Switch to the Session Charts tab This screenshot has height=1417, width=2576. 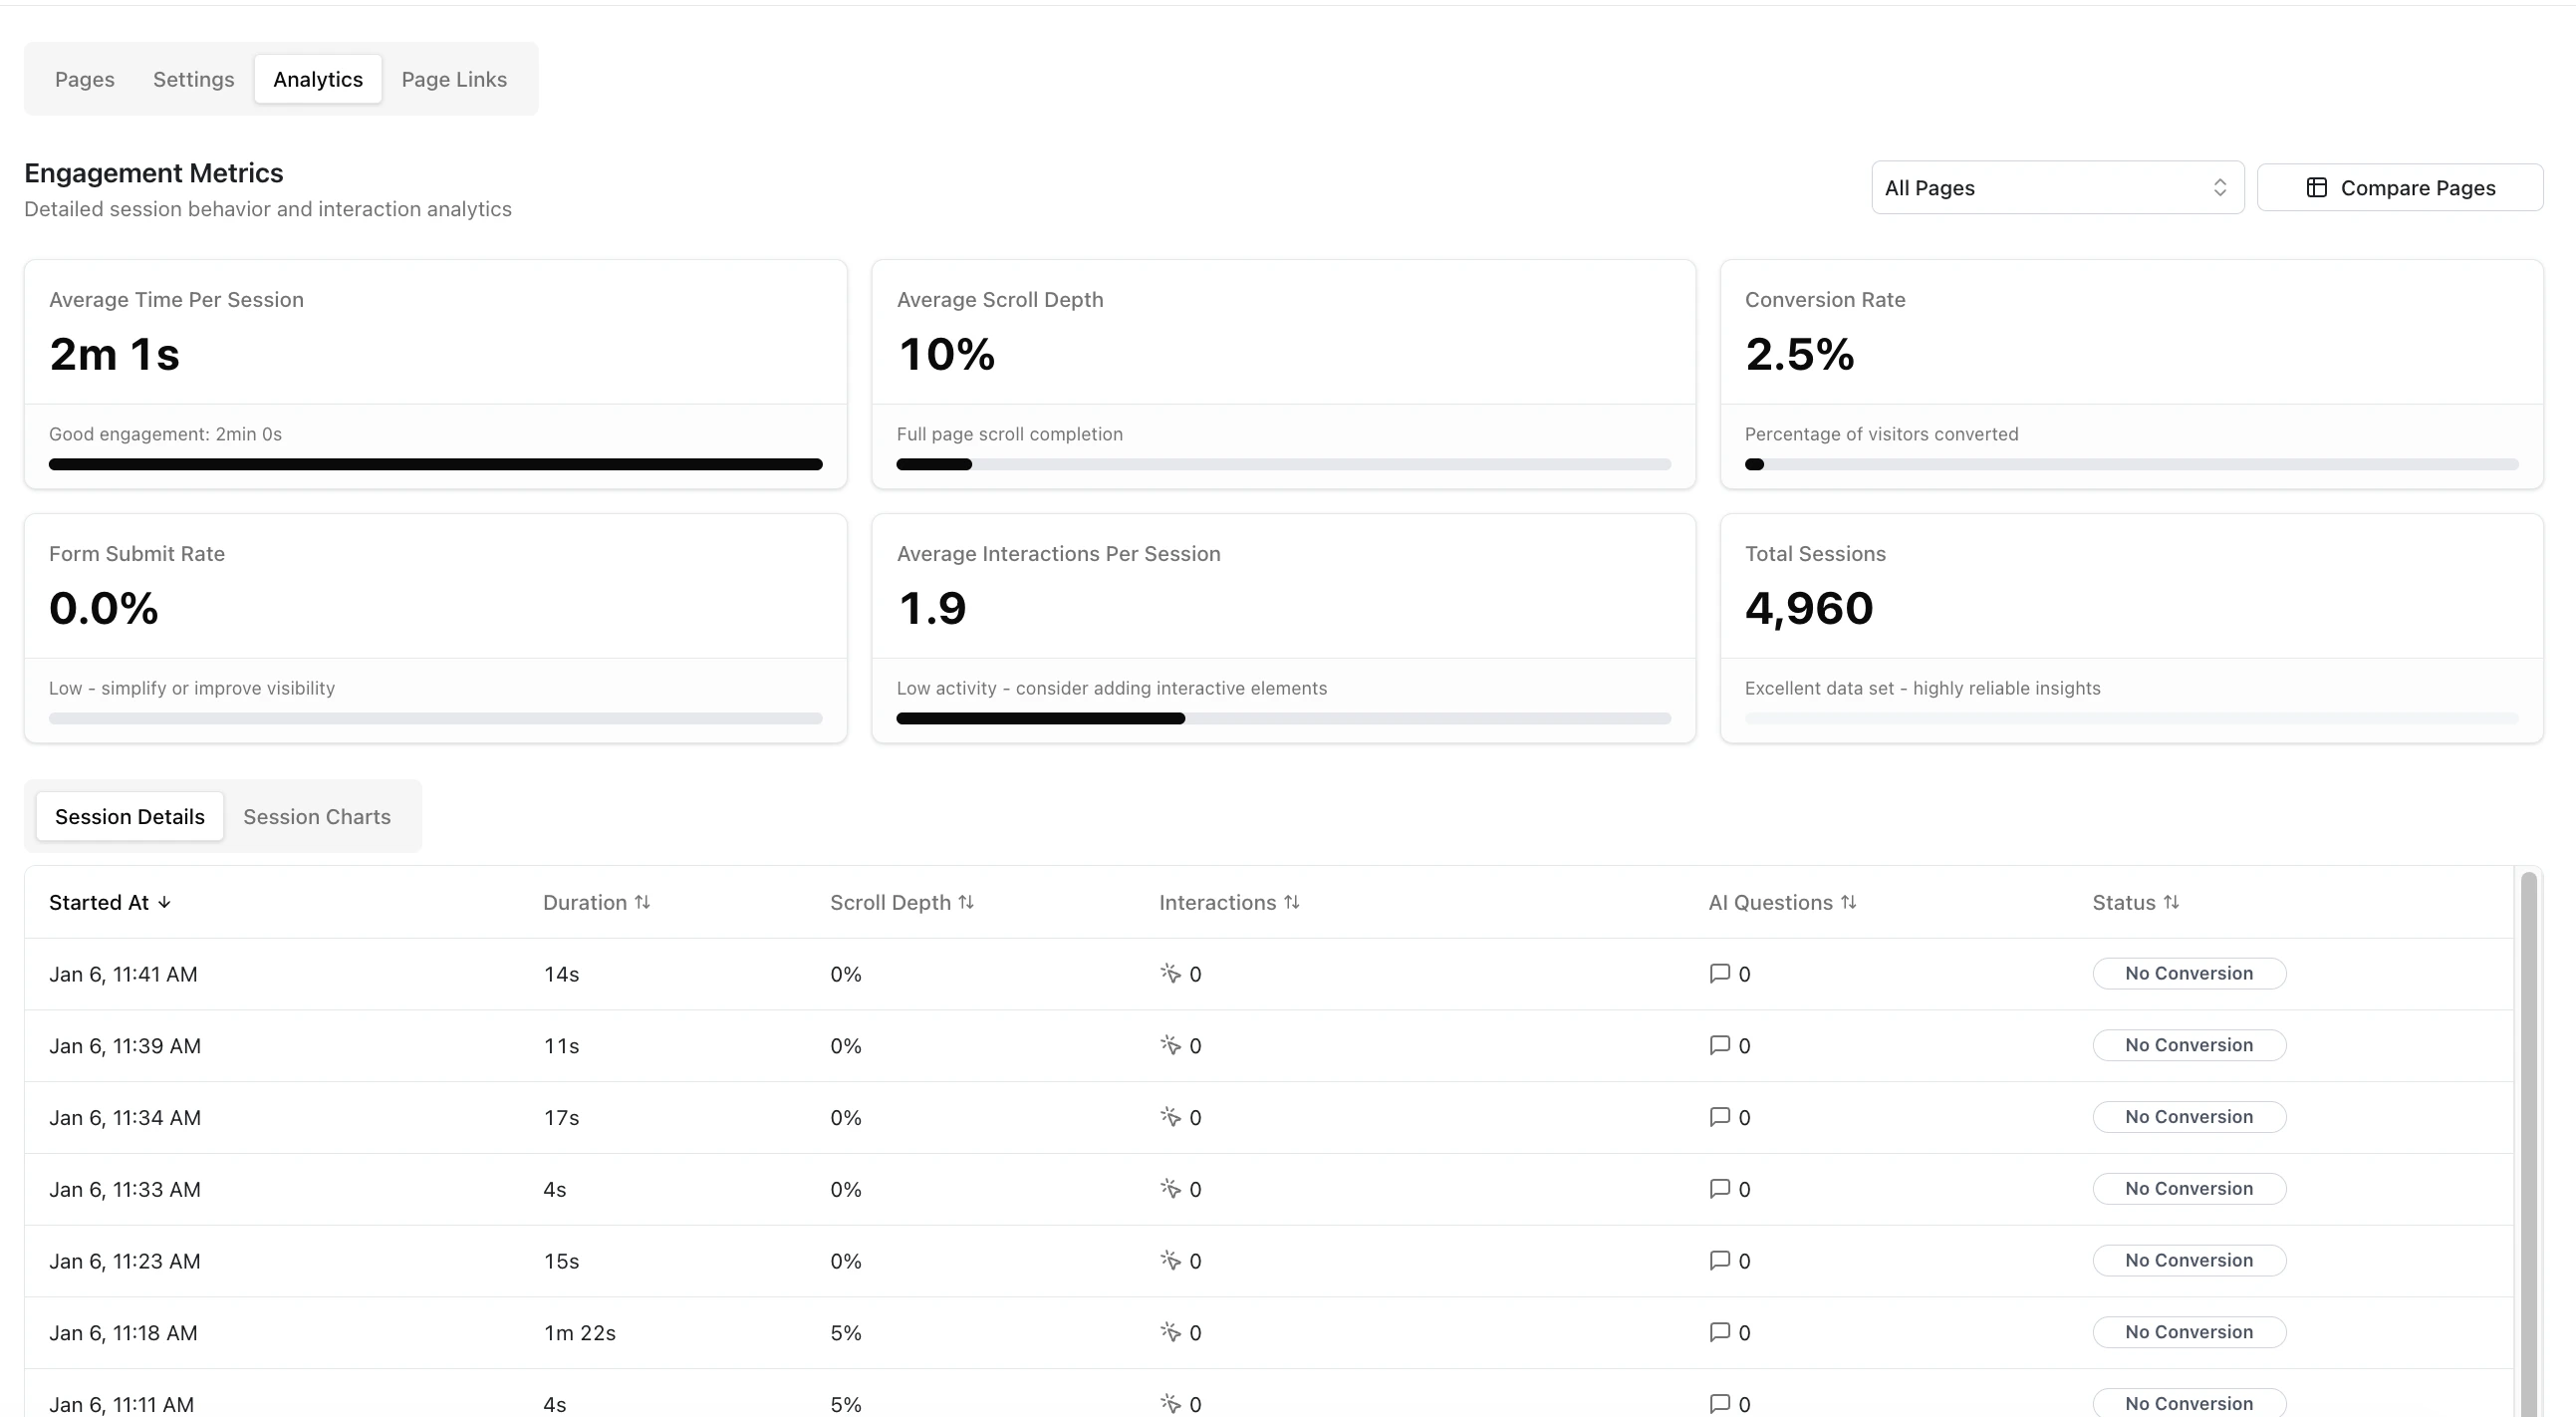point(317,816)
